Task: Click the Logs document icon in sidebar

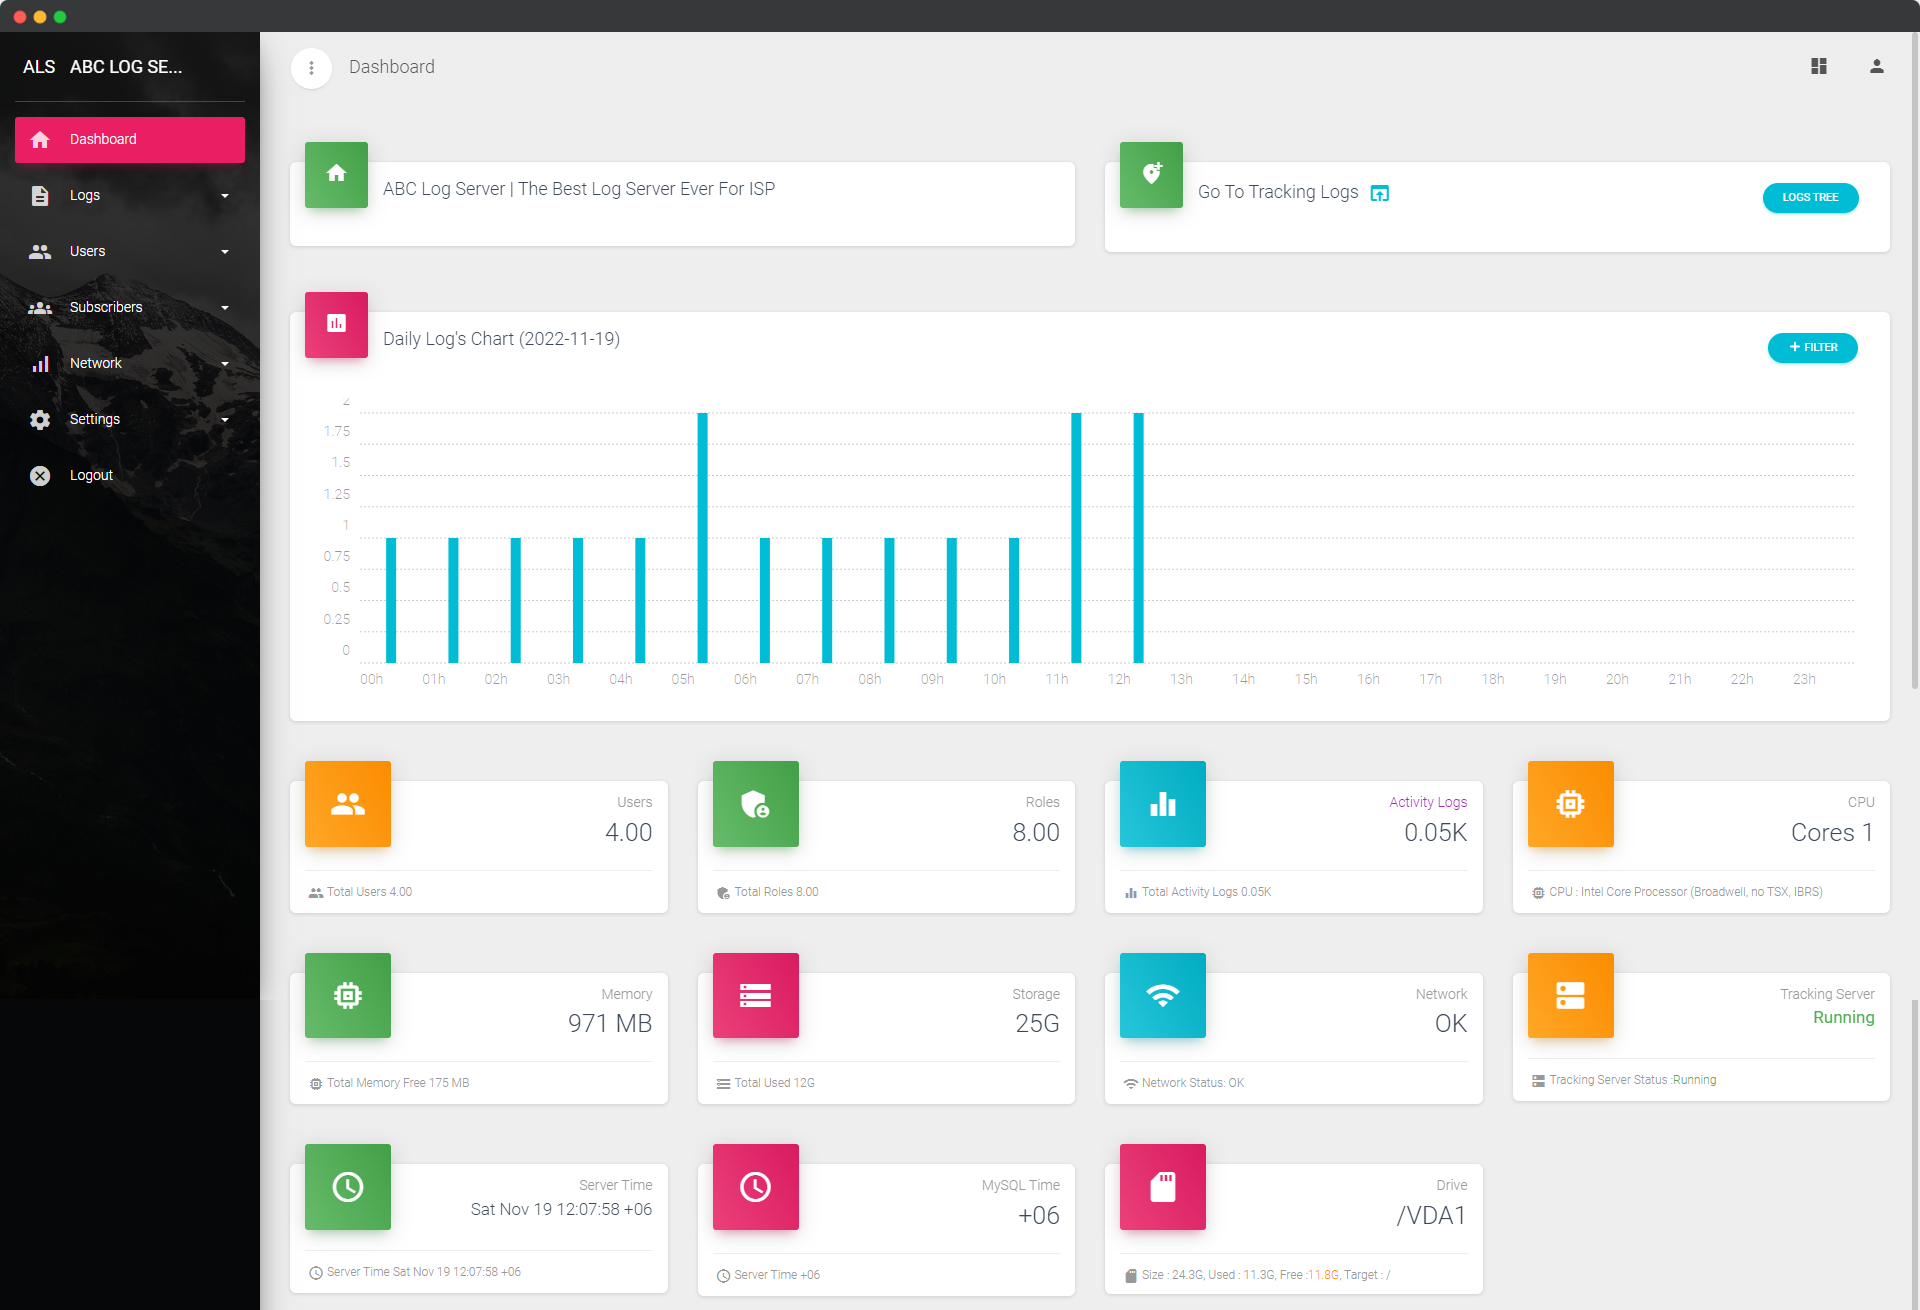Action: tap(40, 196)
